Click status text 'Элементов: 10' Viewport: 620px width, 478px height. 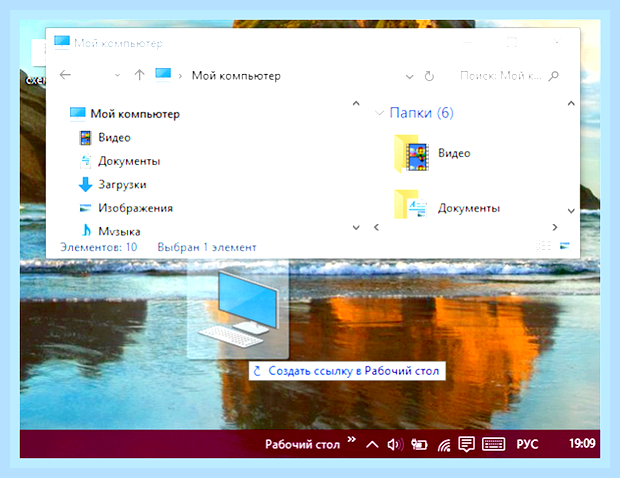[98, 247]
